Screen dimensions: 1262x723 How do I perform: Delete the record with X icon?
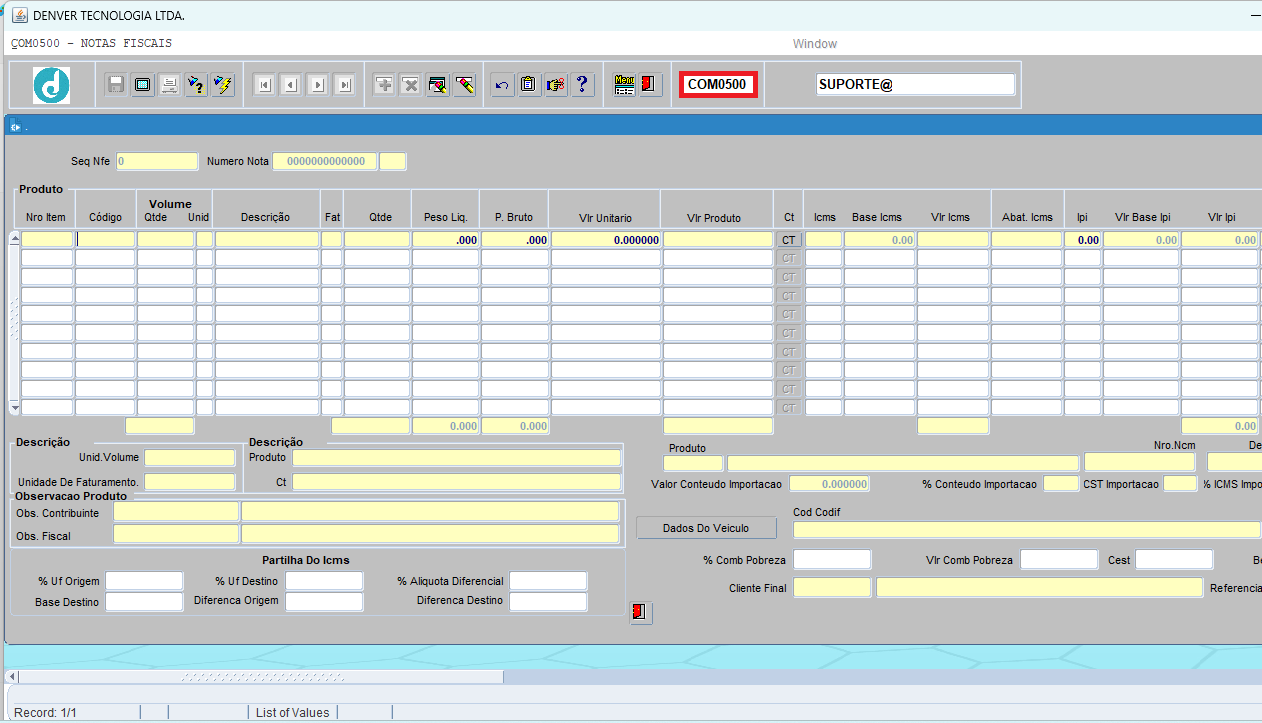coord(410,85)
